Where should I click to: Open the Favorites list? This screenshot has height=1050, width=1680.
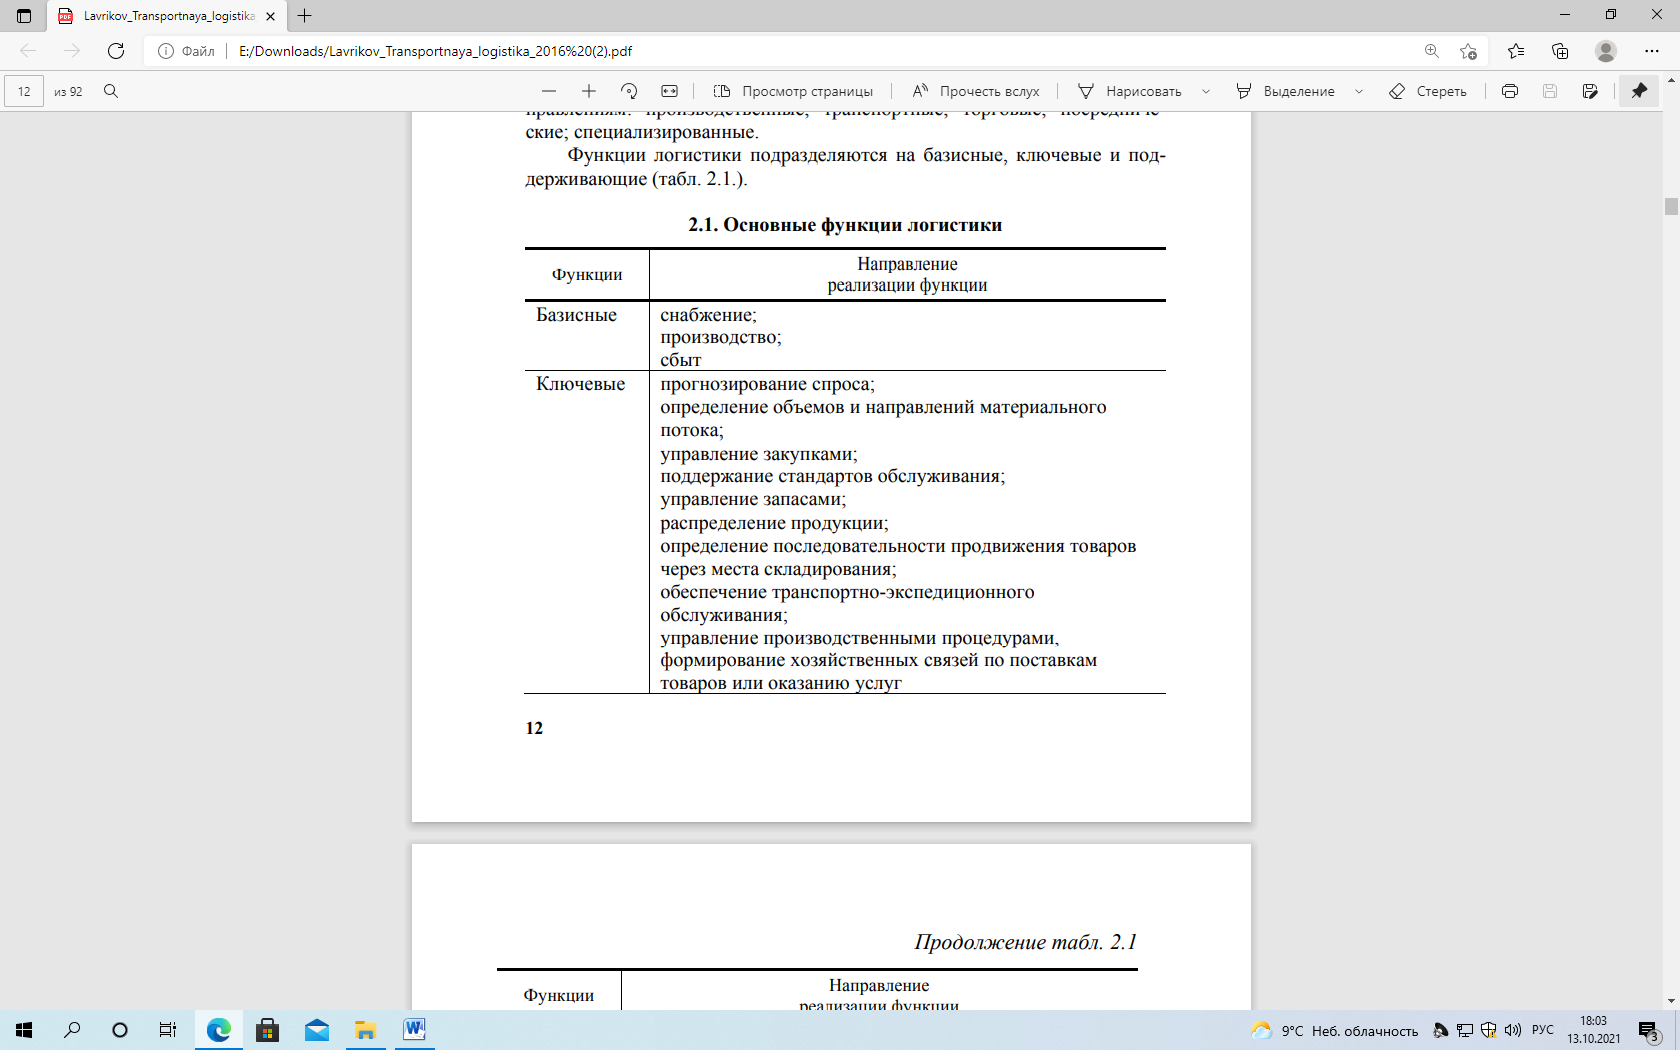[1516, 51]
